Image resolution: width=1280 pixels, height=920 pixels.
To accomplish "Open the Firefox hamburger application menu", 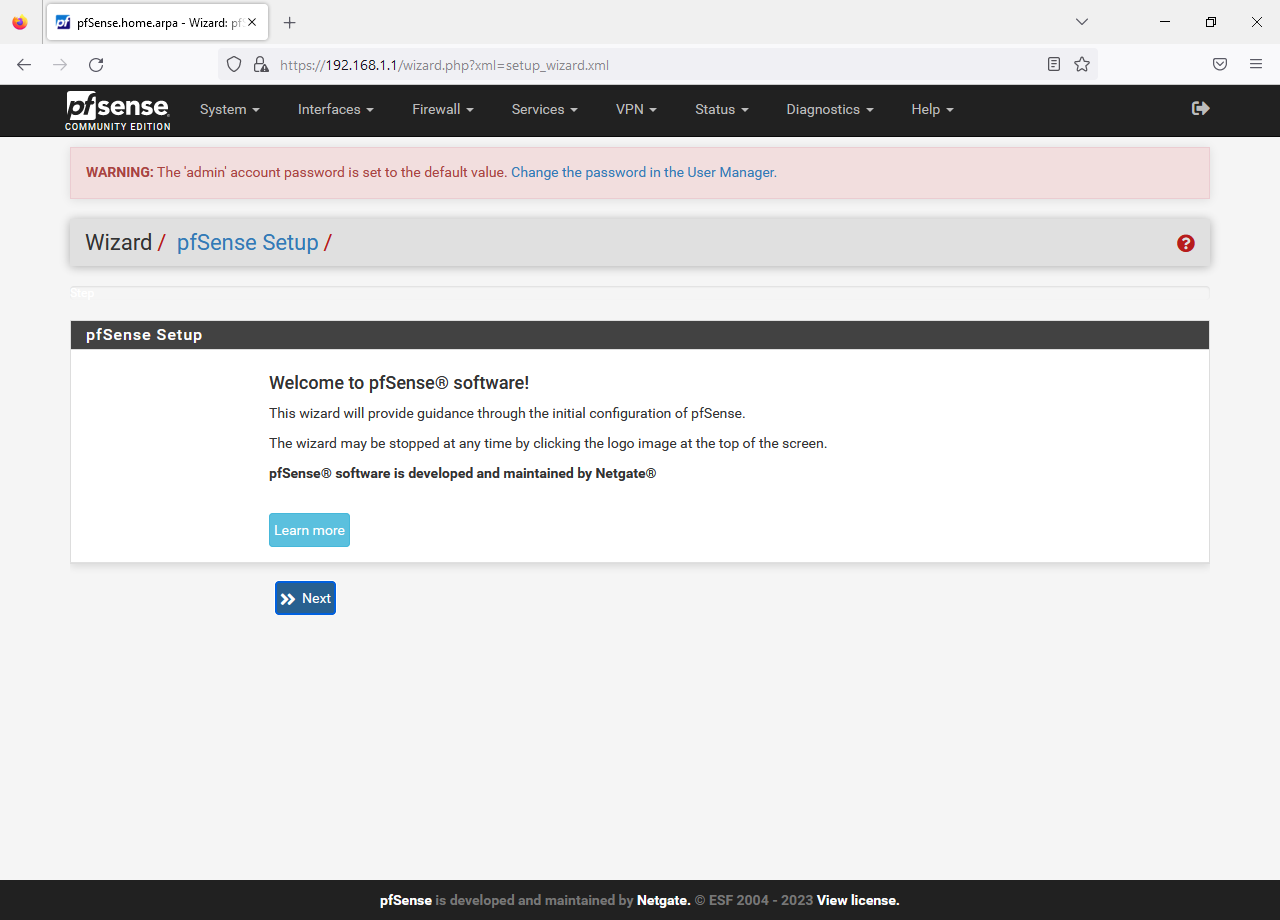I will (1256, 64).
